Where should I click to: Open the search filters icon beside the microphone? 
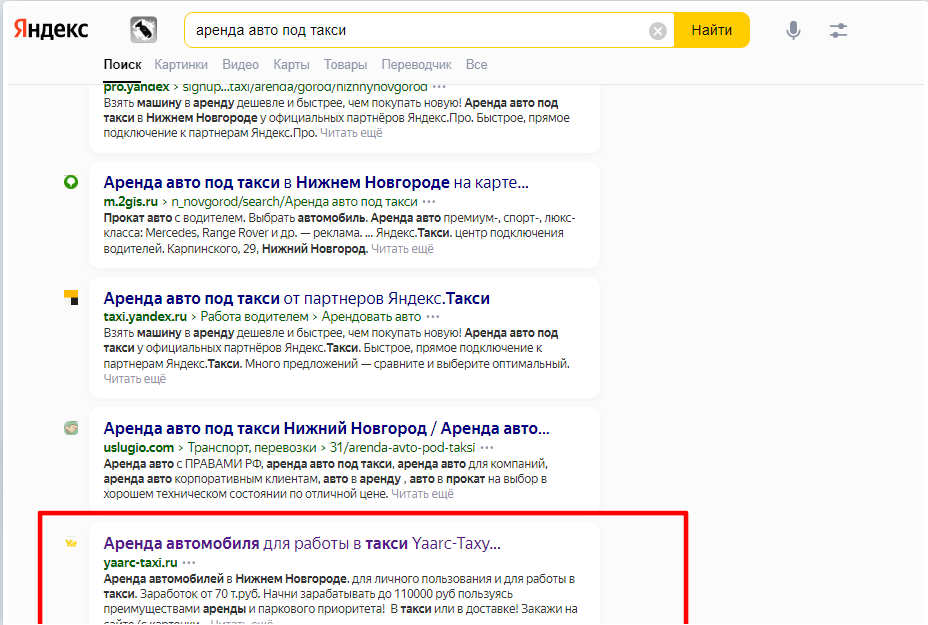coord(838,30)
